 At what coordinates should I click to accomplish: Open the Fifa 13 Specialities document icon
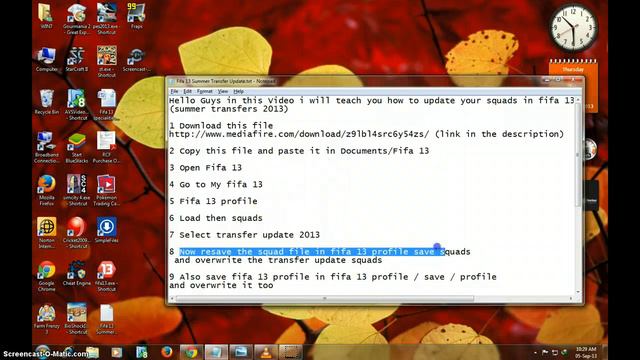click(107, 105)
